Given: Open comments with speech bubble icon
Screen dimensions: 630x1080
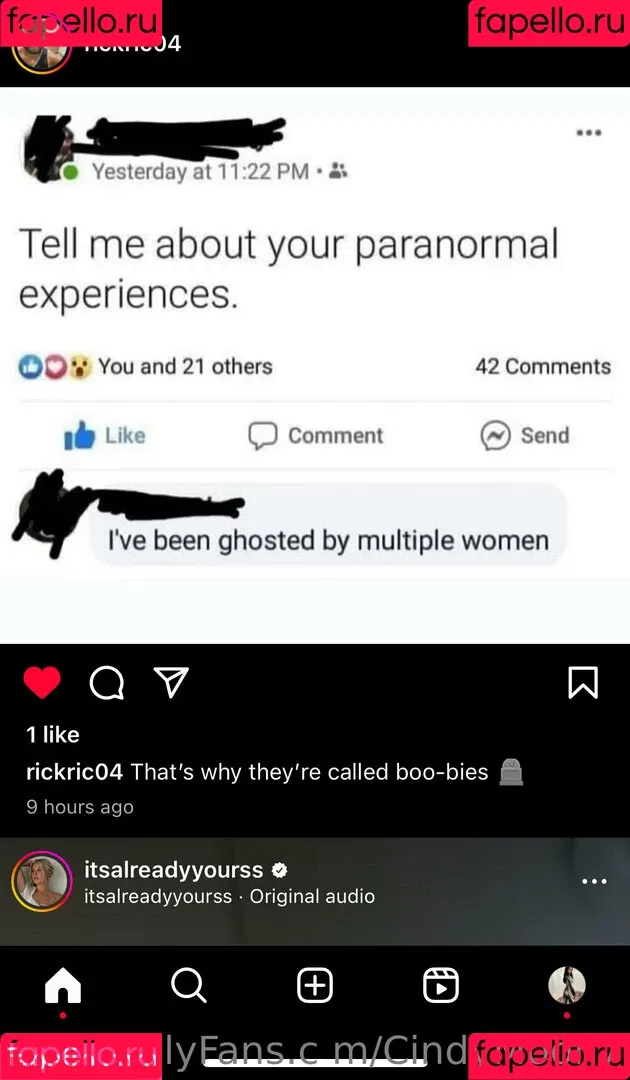Looking at the screenshot, I should coord(107,683).
